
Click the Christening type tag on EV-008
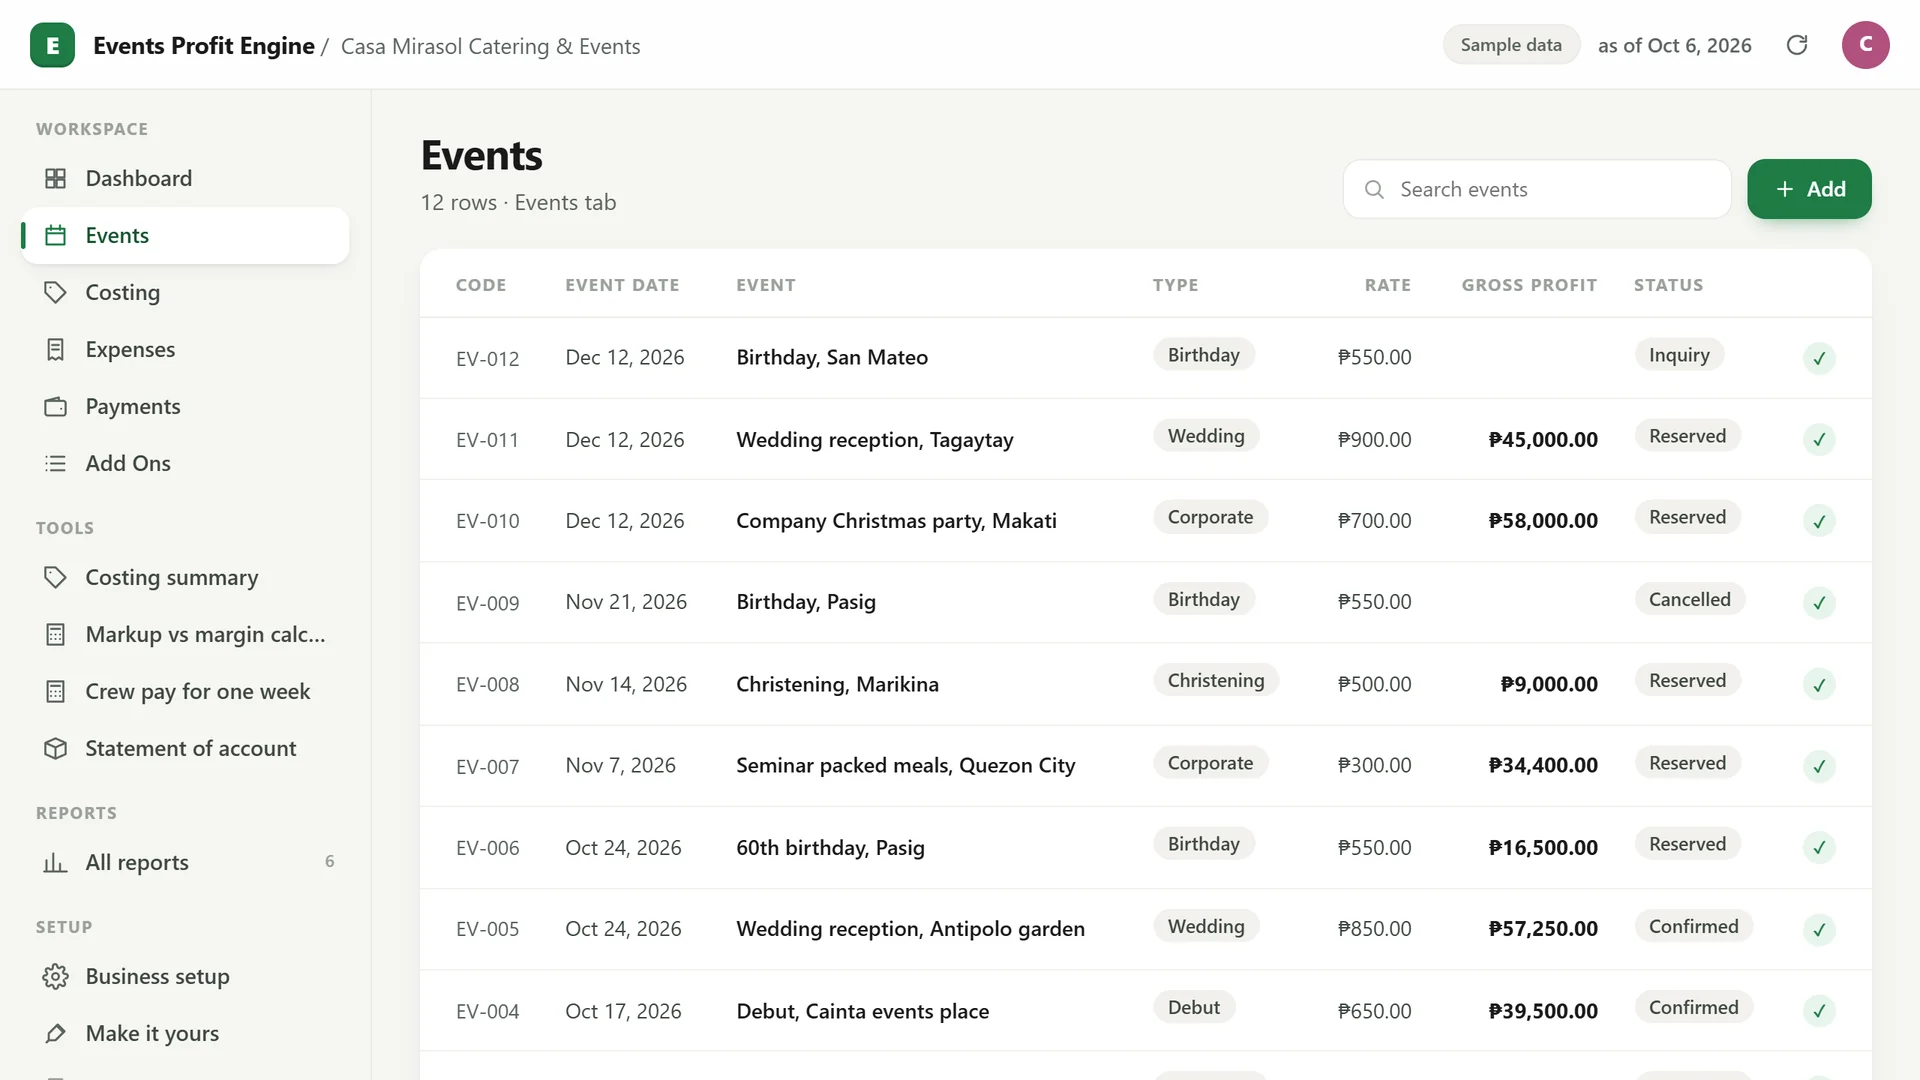[x=1216, y=680]
